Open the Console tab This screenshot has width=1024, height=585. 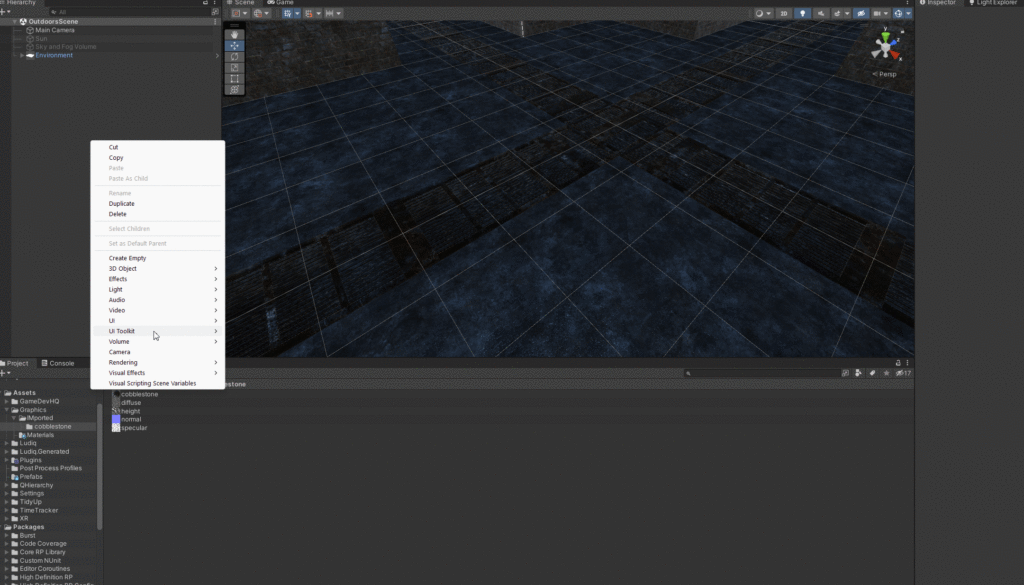coord(61,363)
